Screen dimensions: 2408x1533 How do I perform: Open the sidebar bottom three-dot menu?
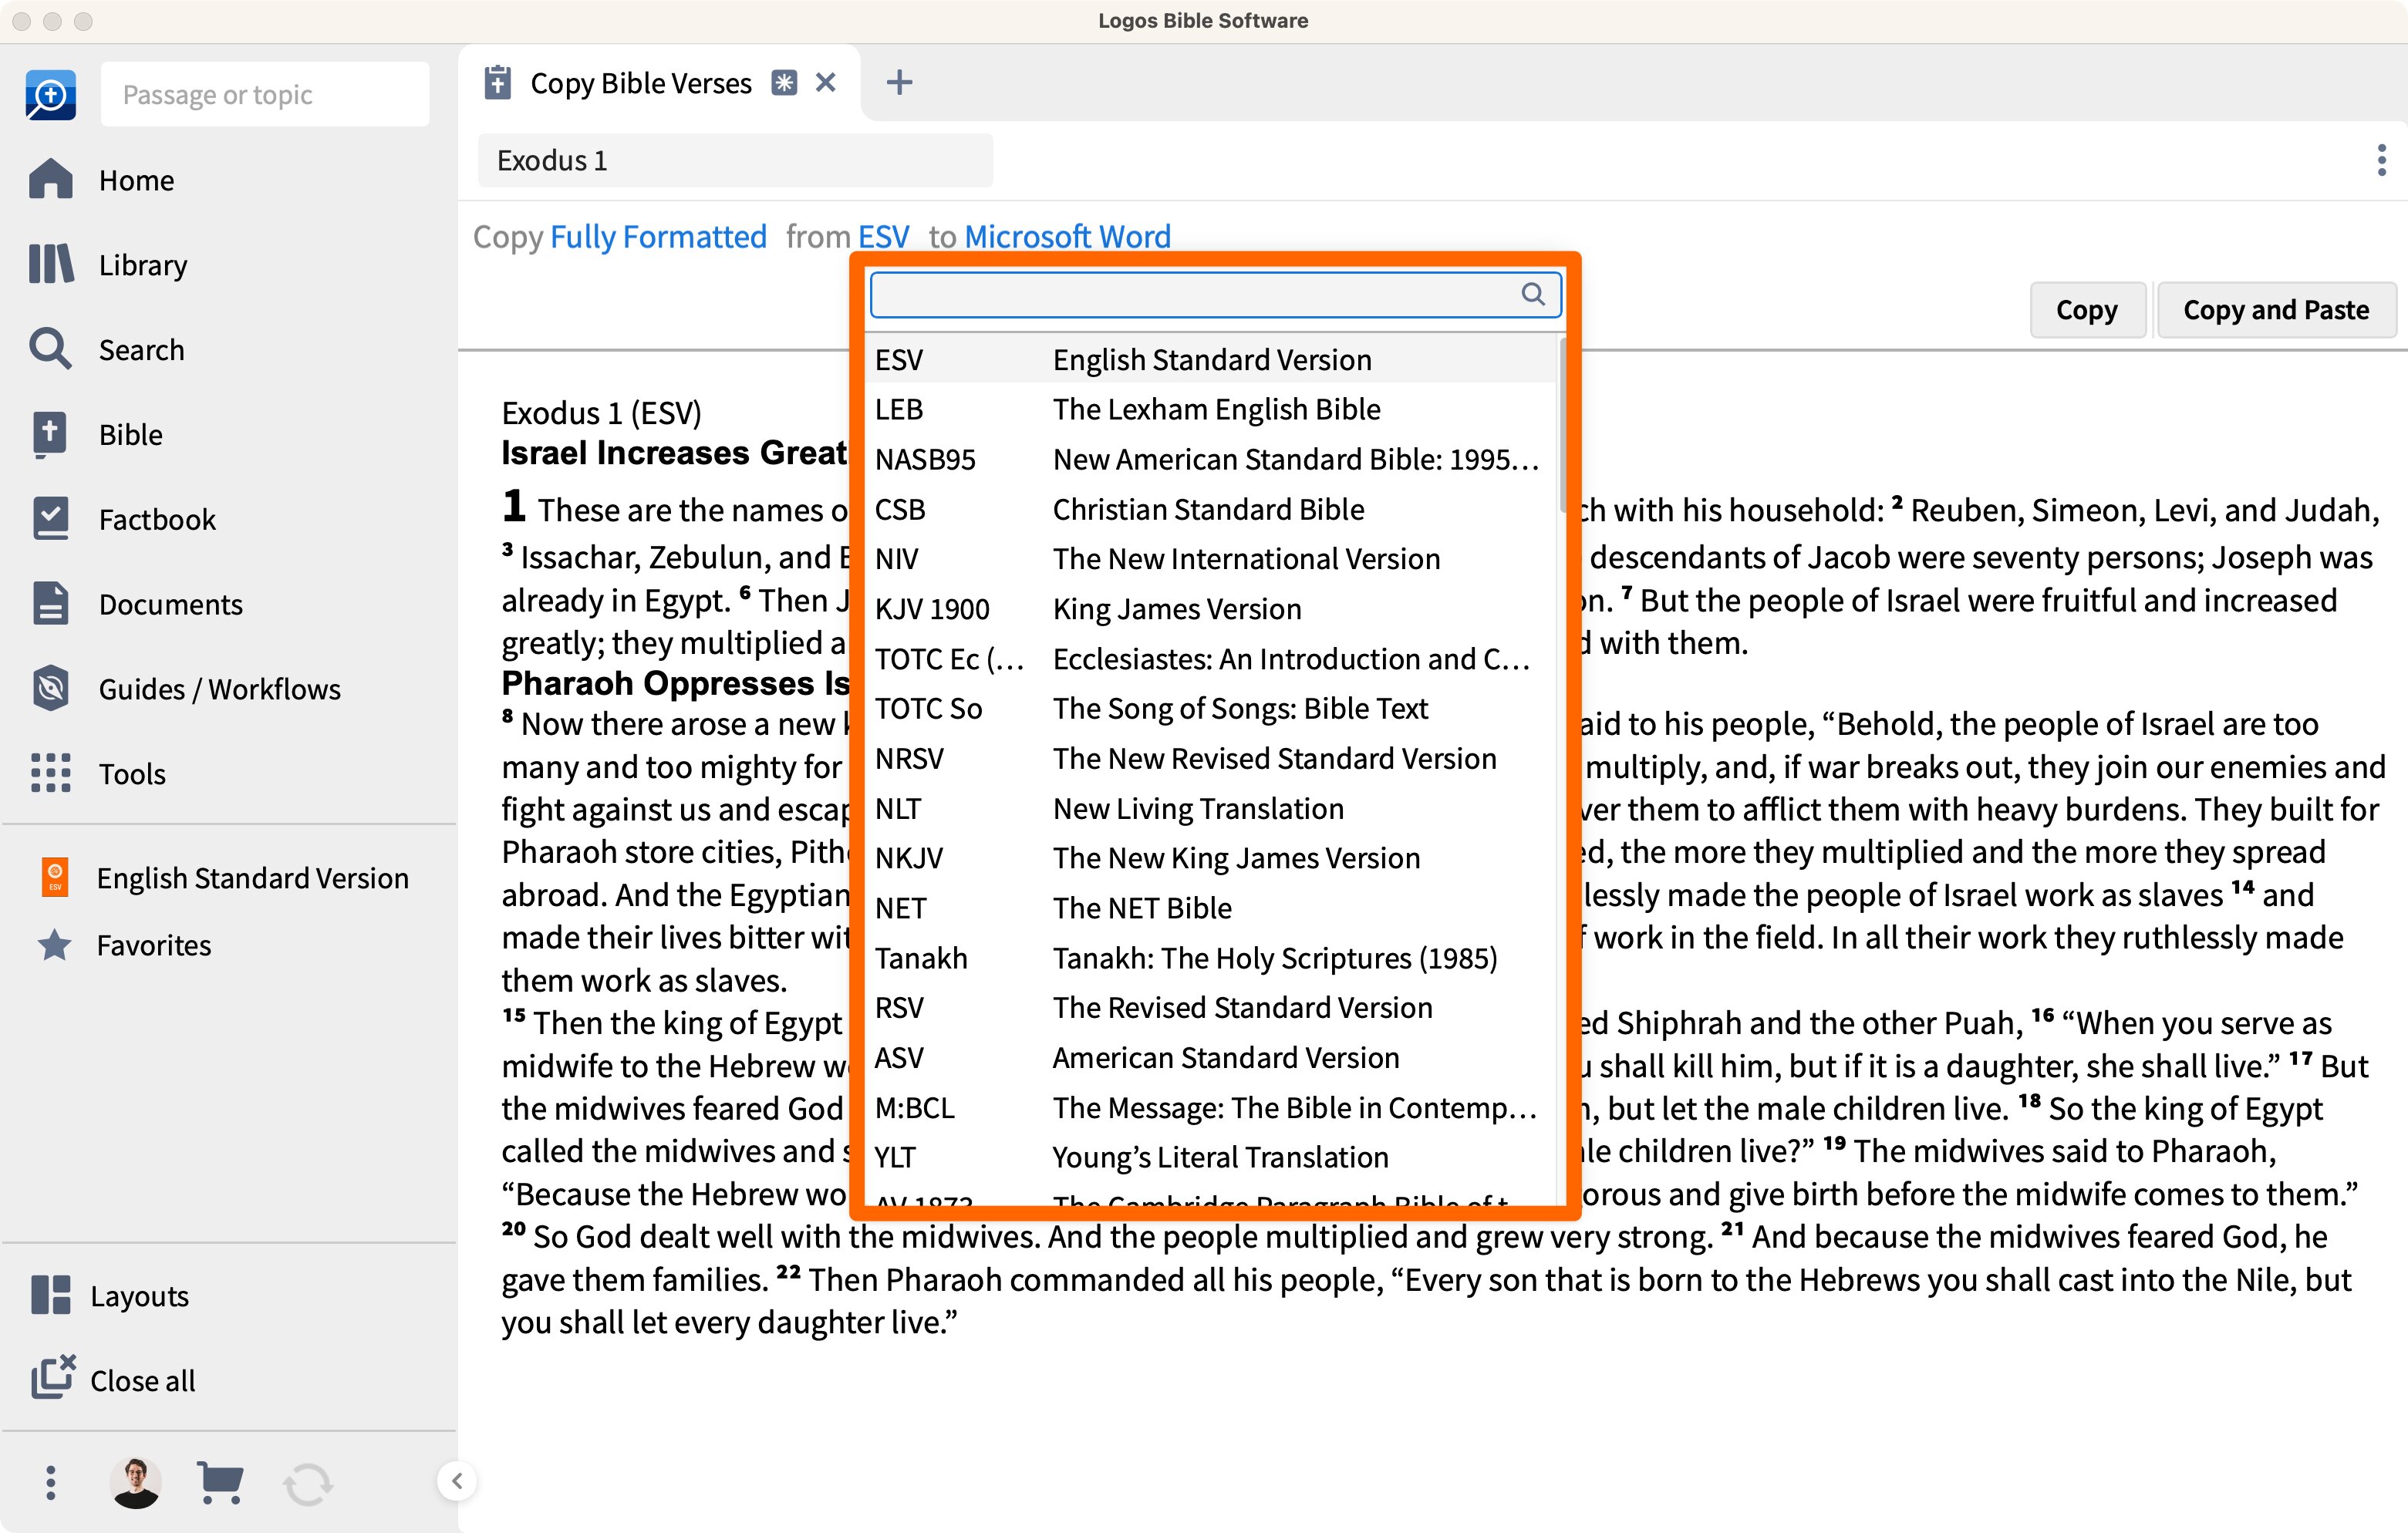51,1483
